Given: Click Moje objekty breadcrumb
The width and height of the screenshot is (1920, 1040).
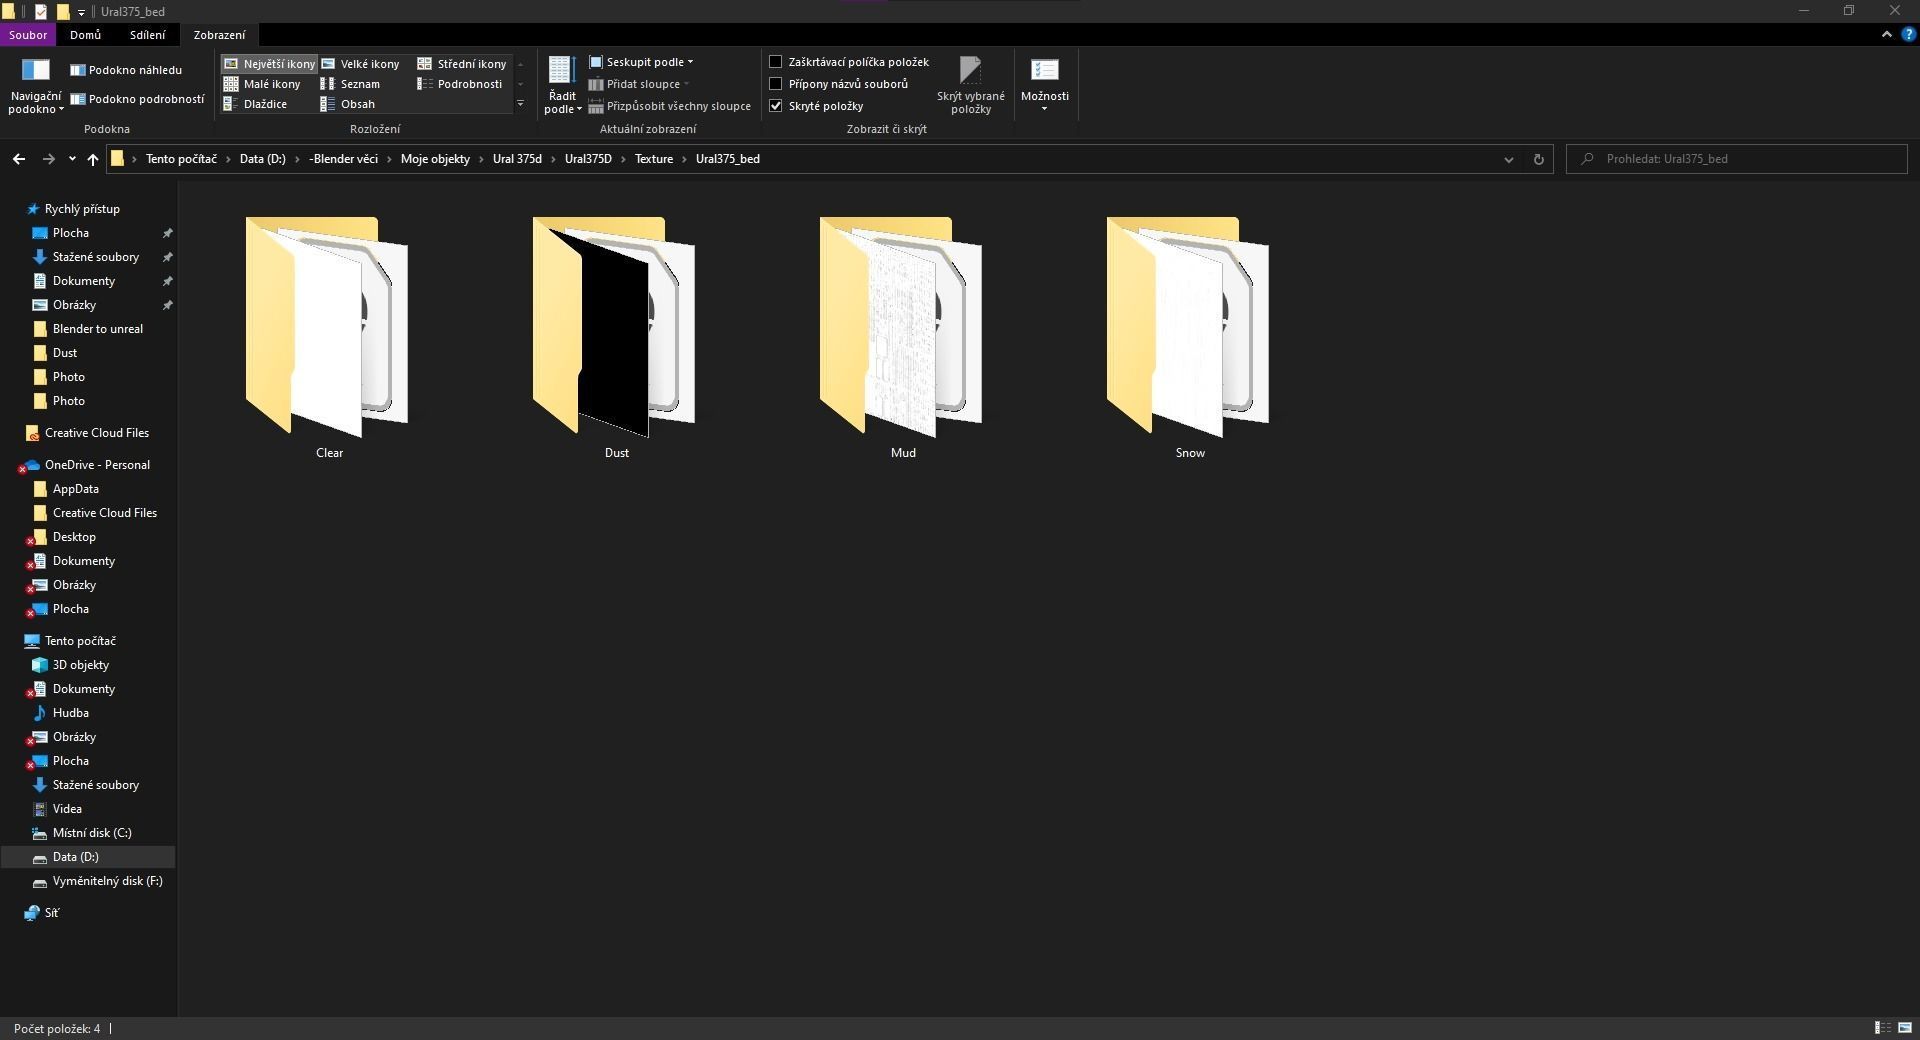Looking at the screenshot, I should click(435, 159).
